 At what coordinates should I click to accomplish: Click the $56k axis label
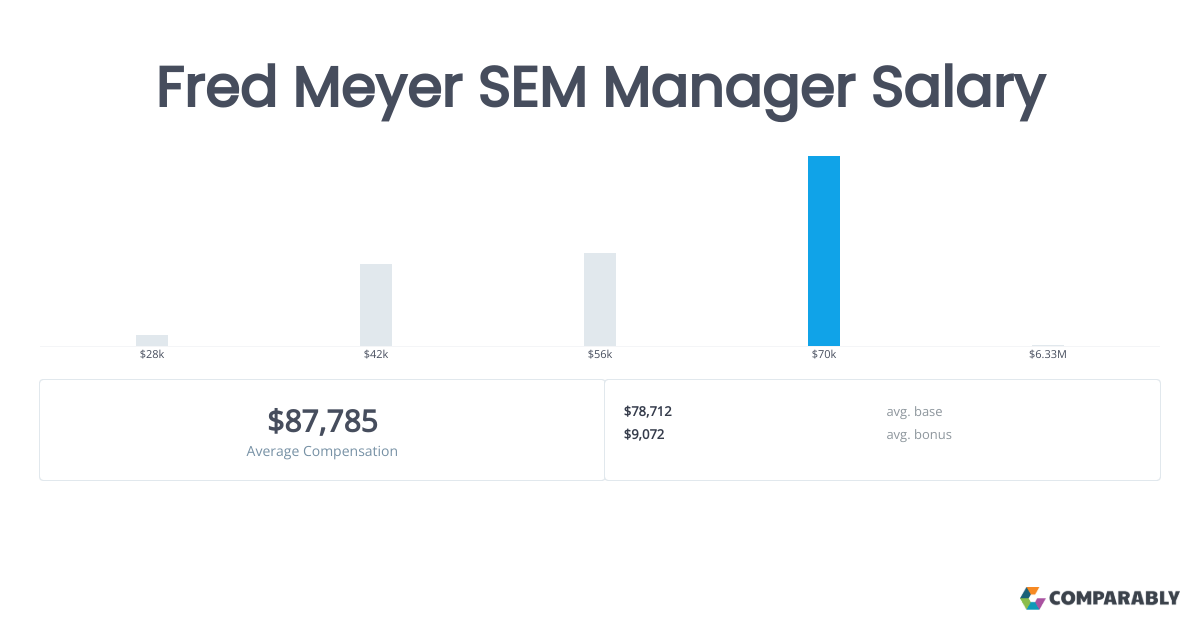pos(600,354)
